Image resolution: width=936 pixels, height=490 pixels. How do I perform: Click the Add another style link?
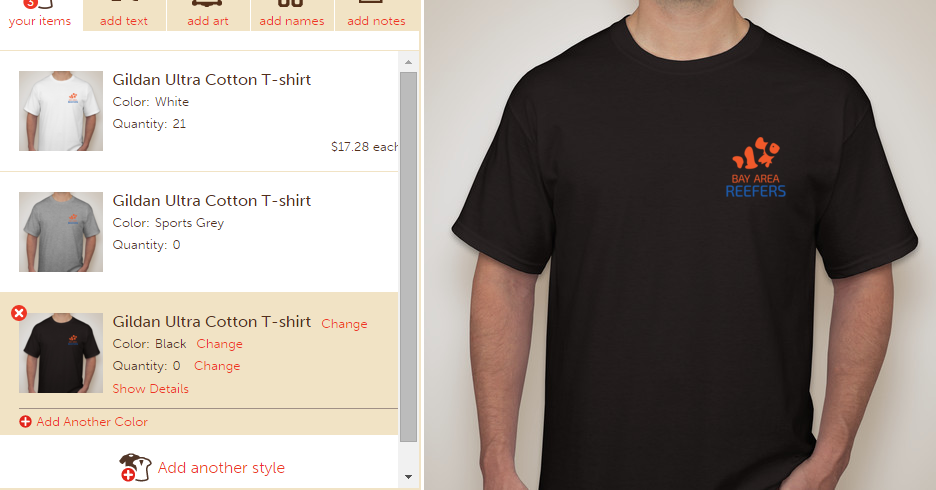click(x=221, y=468)
